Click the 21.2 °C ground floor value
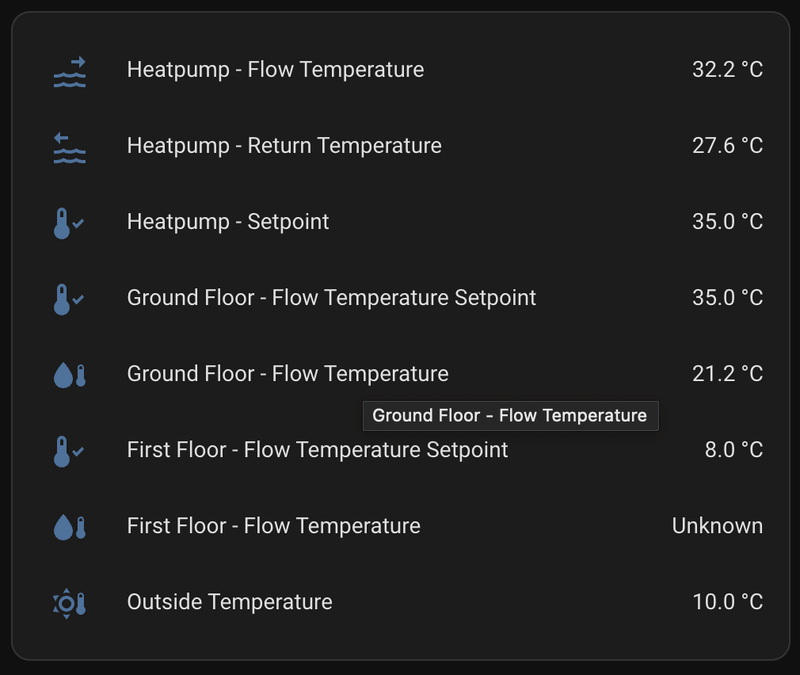 pos(727,374)
